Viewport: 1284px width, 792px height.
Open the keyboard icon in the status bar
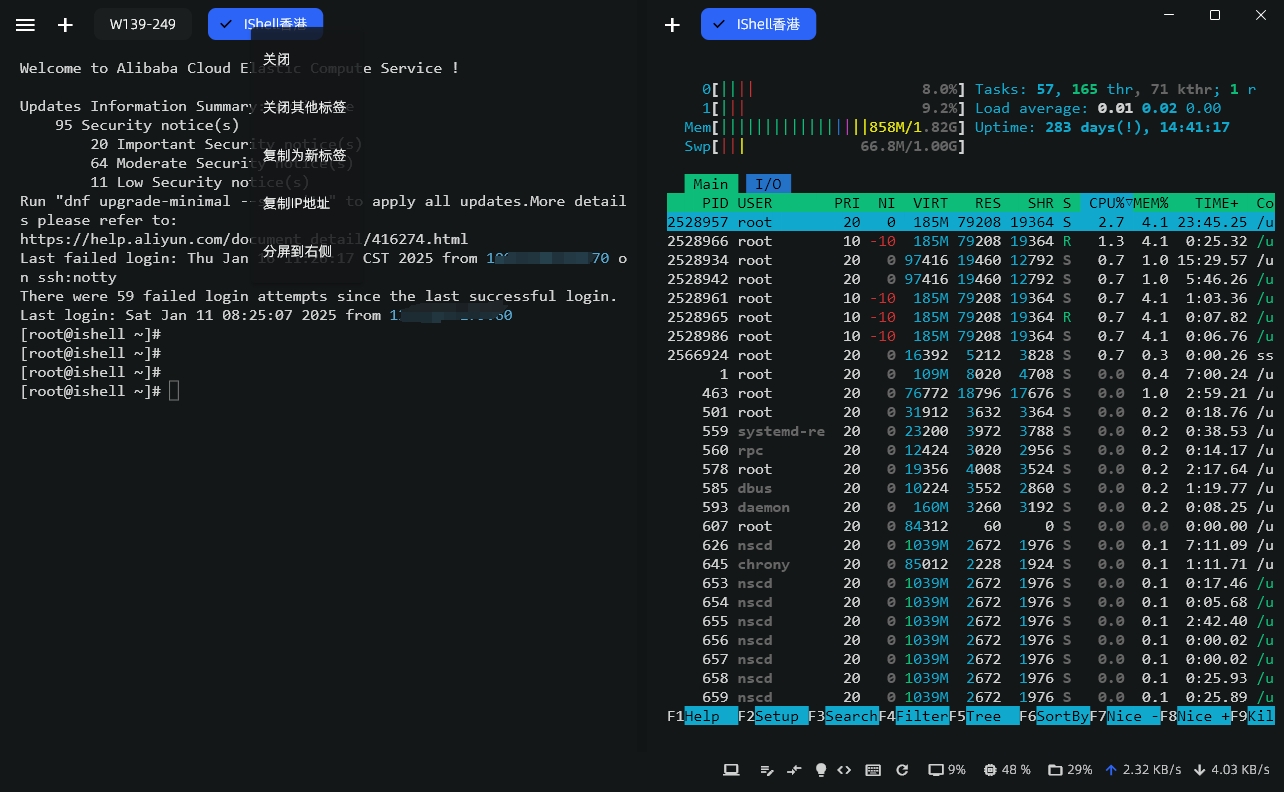tap(873, 770)
